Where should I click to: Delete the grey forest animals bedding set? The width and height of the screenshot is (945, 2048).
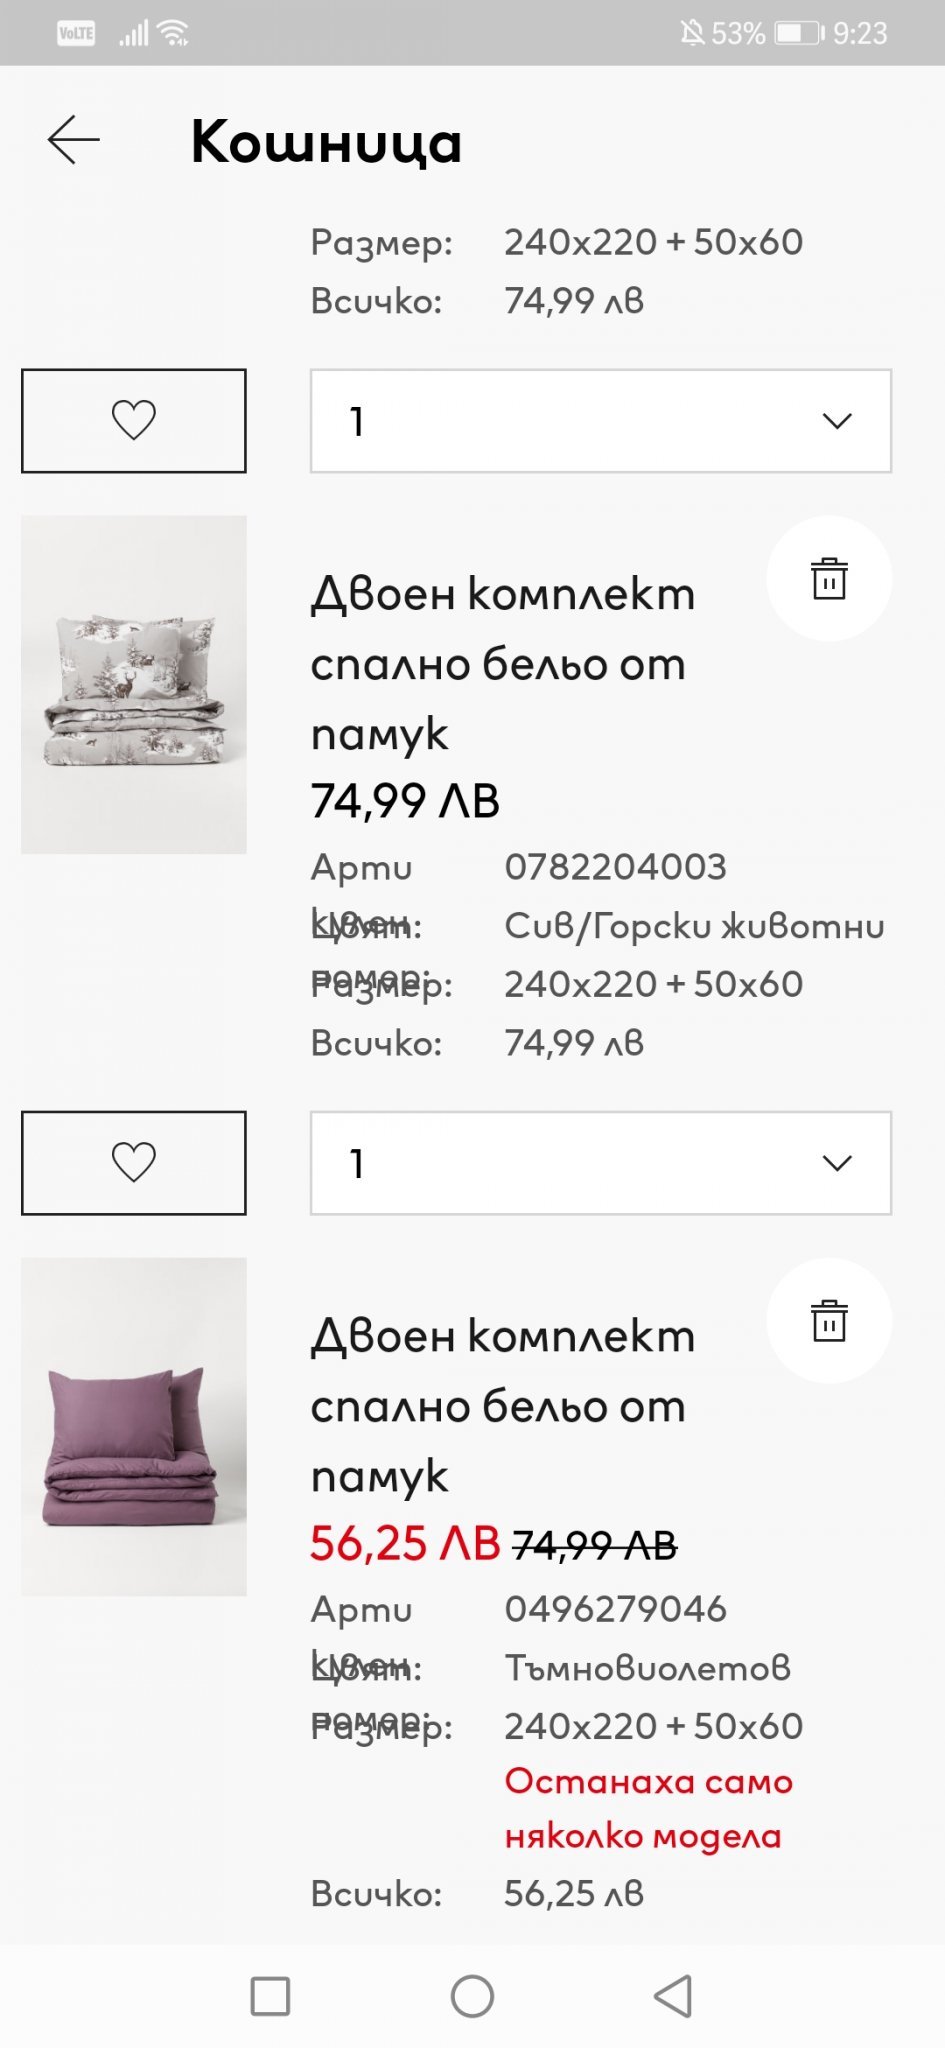point(829,579)
